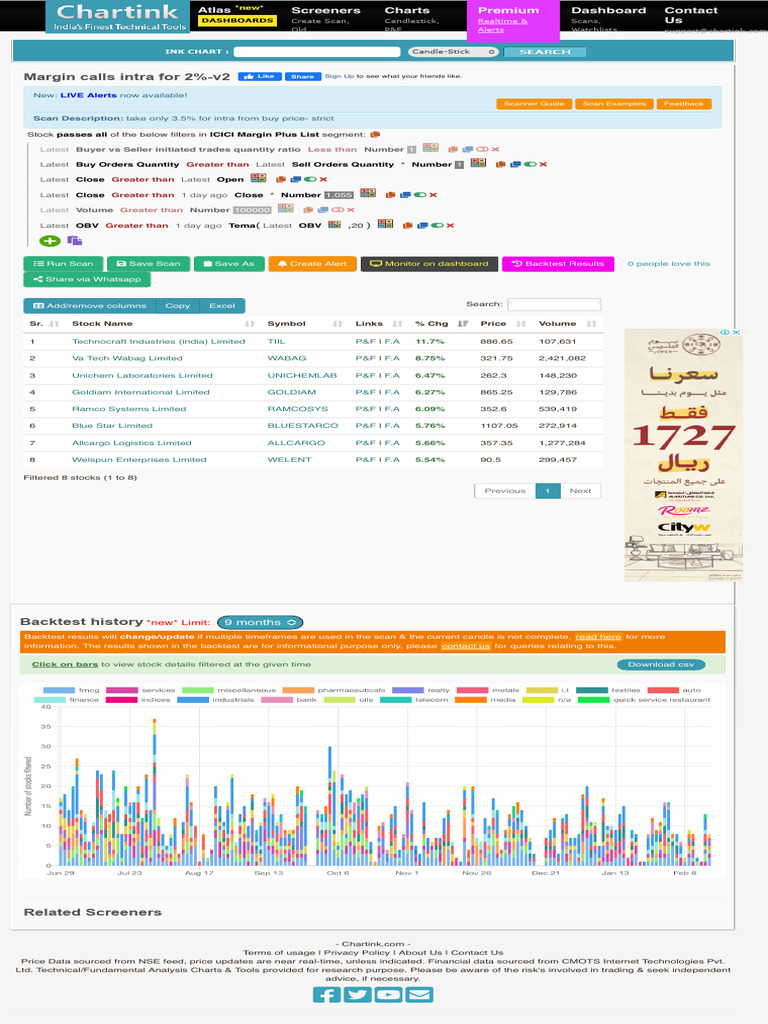
Task: Toggle the fmcg legend color swatch
Action: click(59, 690)
